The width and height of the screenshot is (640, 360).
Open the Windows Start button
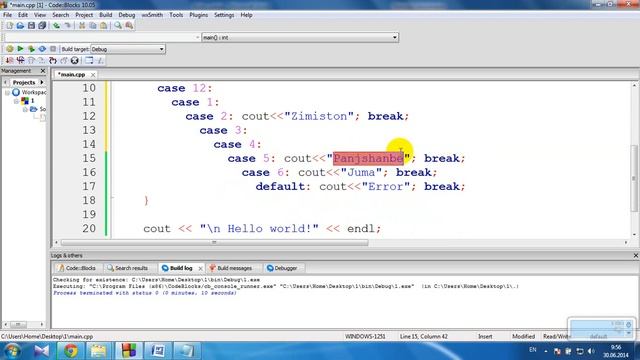click(11, 351)
